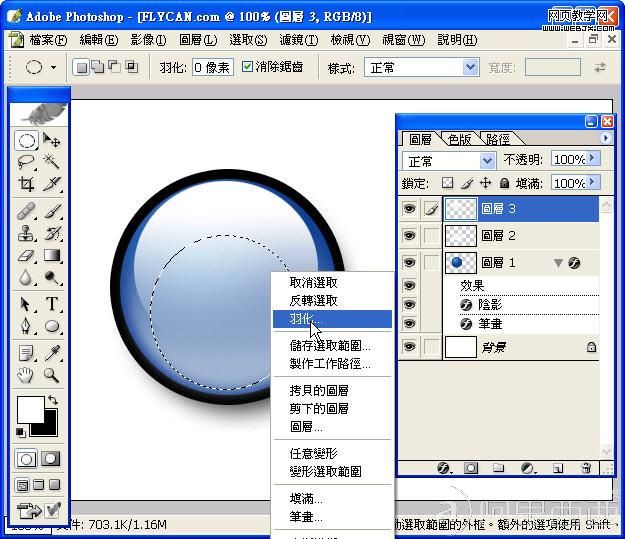Image resolution: width=625 pixels, height=539 pixels.
Task: Switch to Quick Mask mode
Action: coord(50,459)
